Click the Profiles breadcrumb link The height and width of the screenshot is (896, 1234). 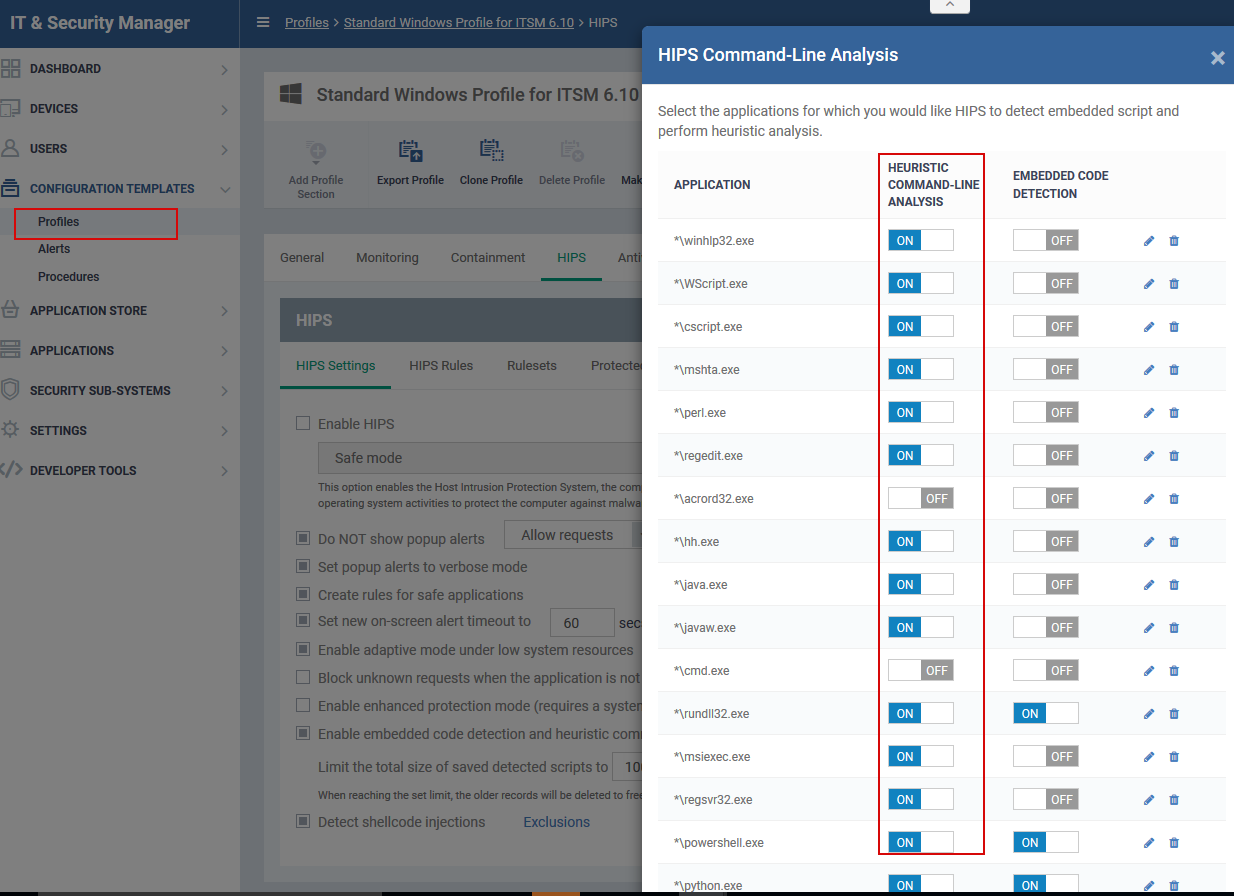point(307,22)
